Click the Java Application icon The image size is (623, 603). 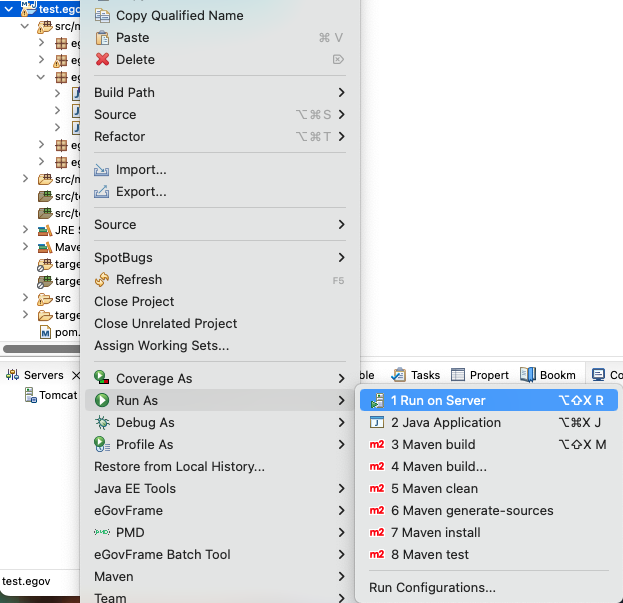(x=377, y=422)
